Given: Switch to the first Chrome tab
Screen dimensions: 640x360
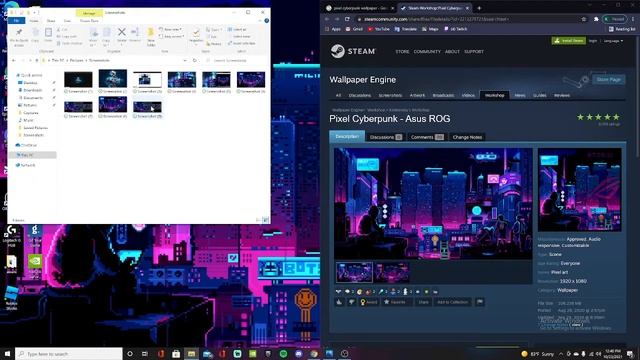Looking at the screenshot, I should [359, 8].
